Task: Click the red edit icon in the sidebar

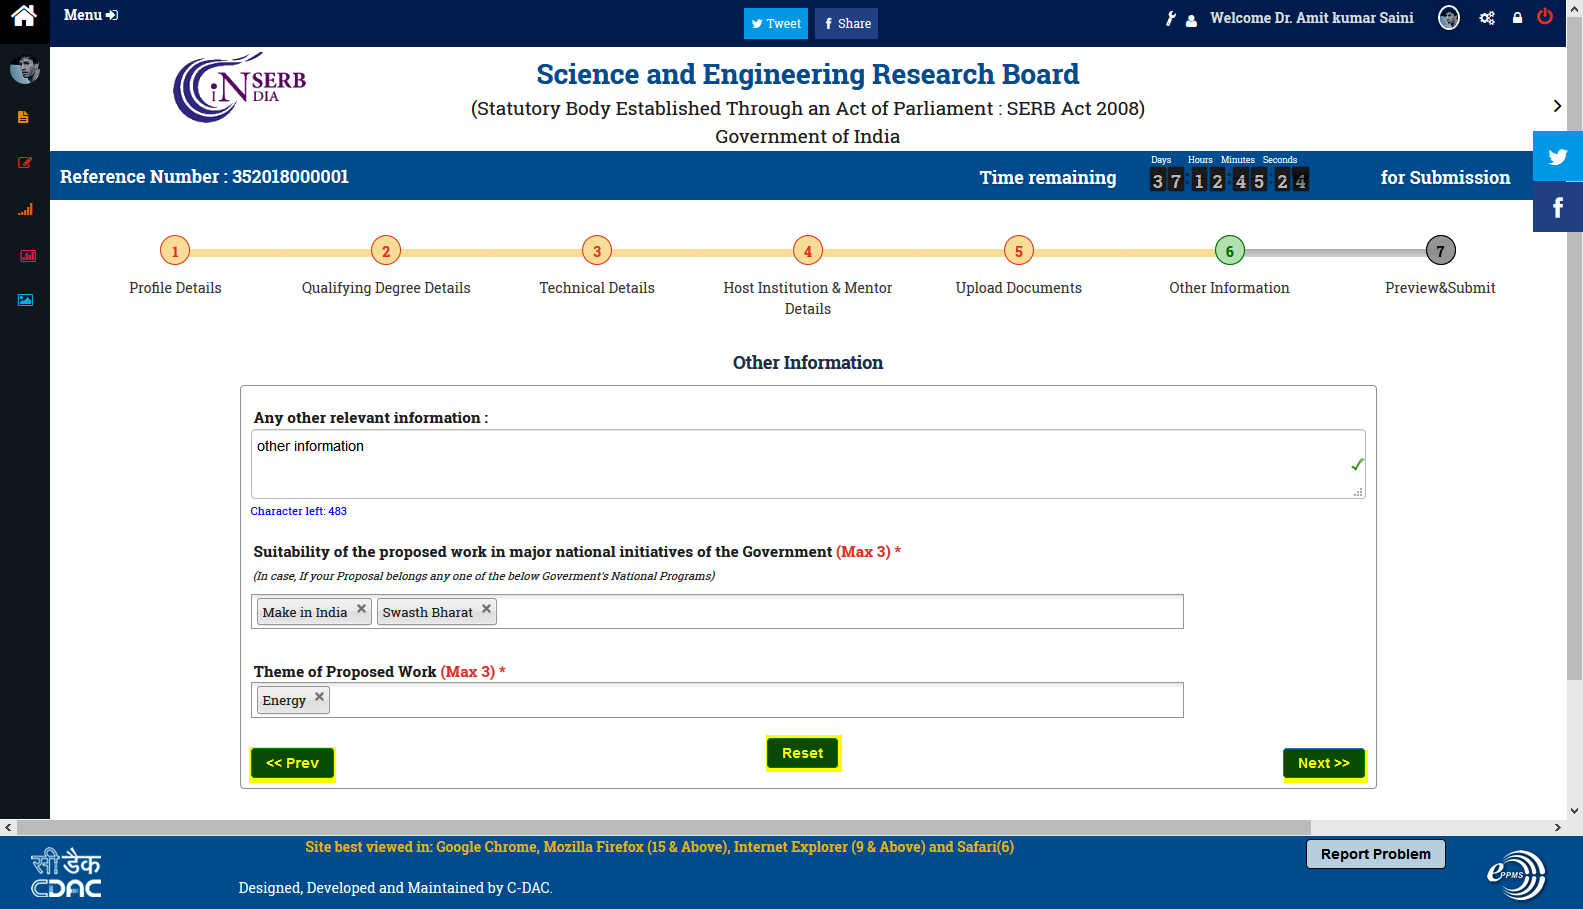Action: (x=25, y=163)
